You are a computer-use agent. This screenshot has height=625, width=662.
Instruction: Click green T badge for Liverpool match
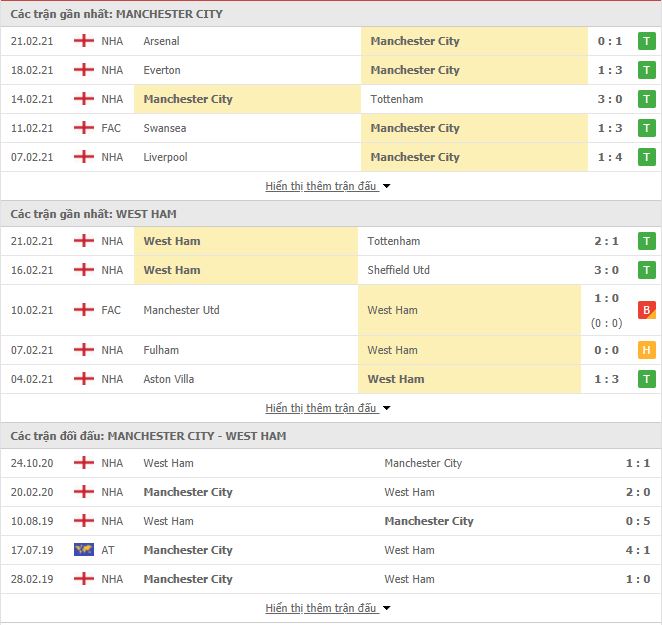[646, 157]
